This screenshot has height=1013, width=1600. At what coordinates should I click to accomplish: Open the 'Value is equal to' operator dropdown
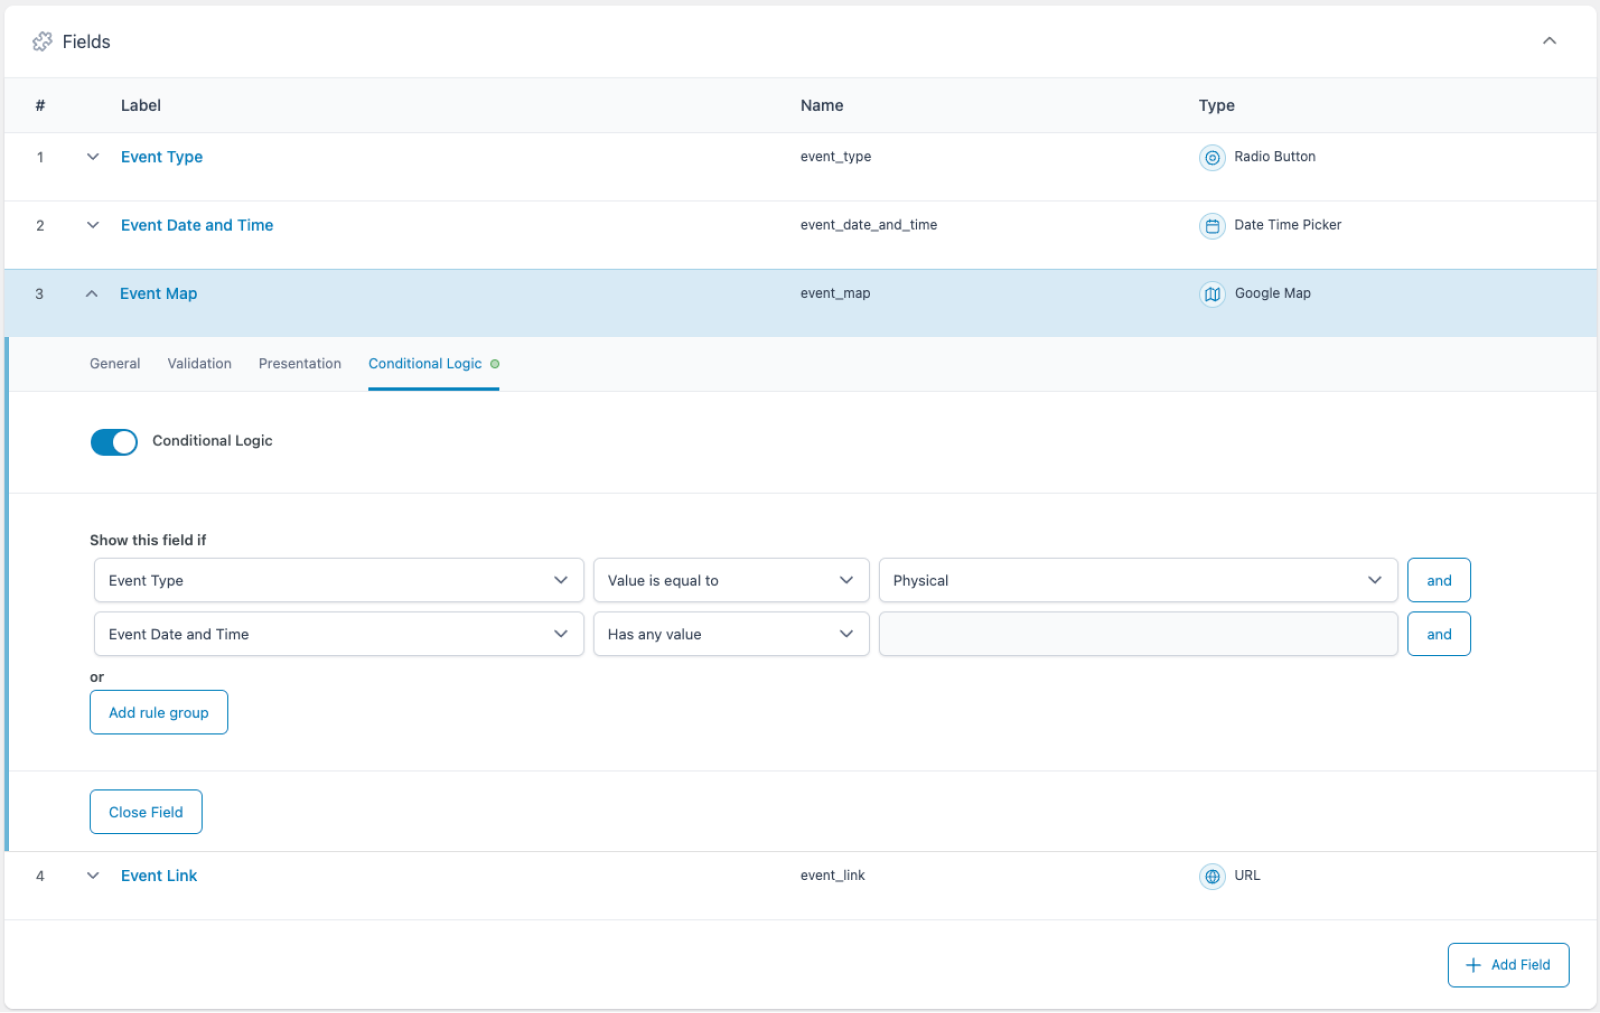point(730,580)
